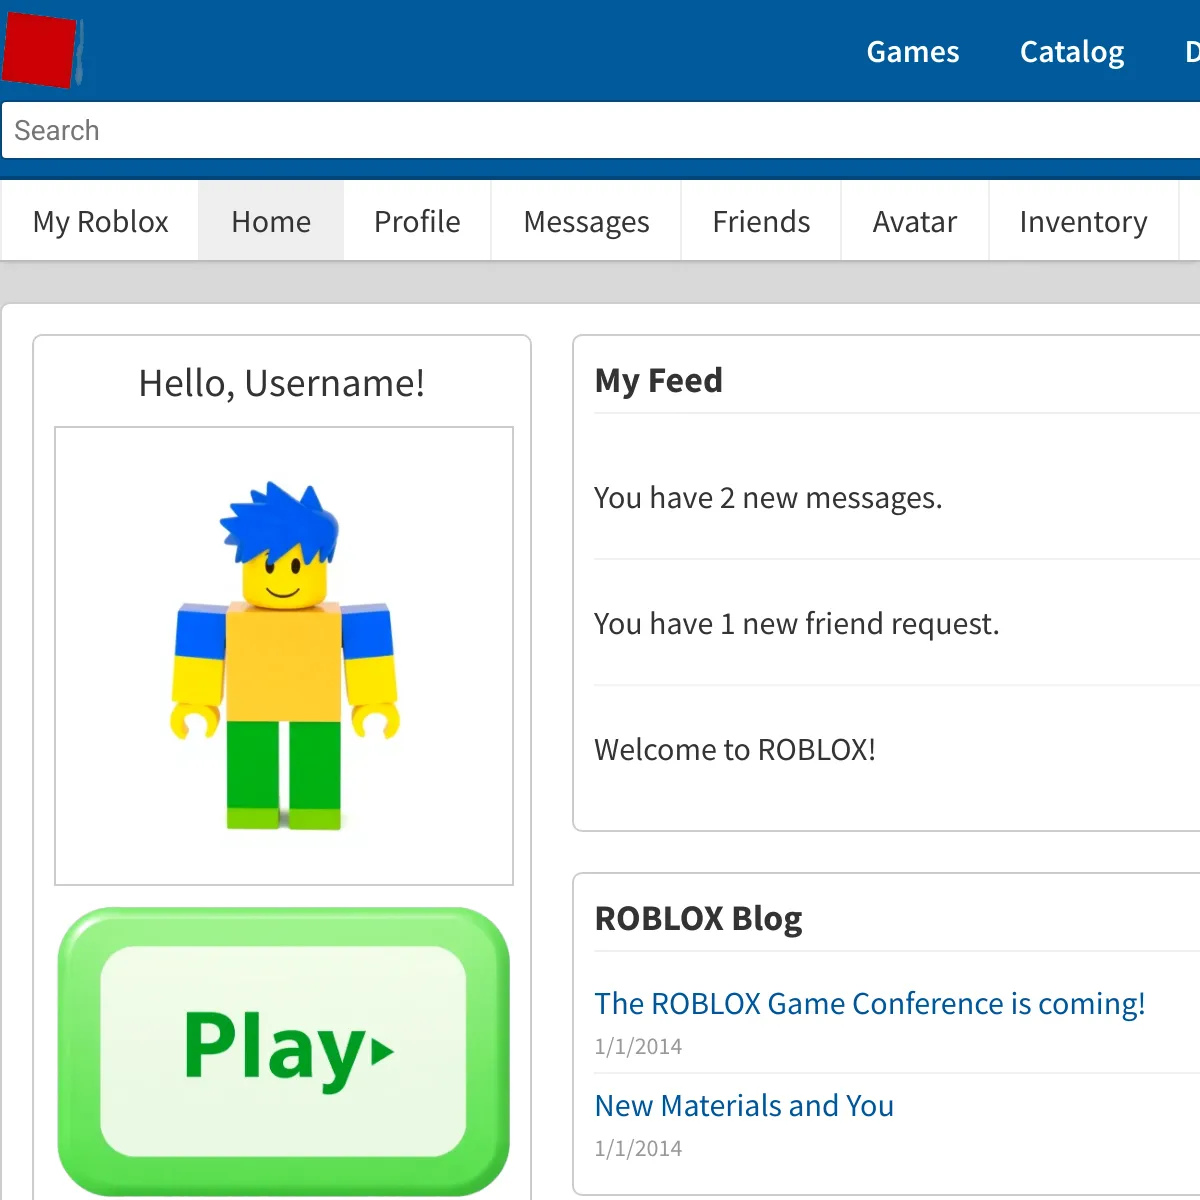Click the 'My Feed' heading

click(x=658, y=381)
